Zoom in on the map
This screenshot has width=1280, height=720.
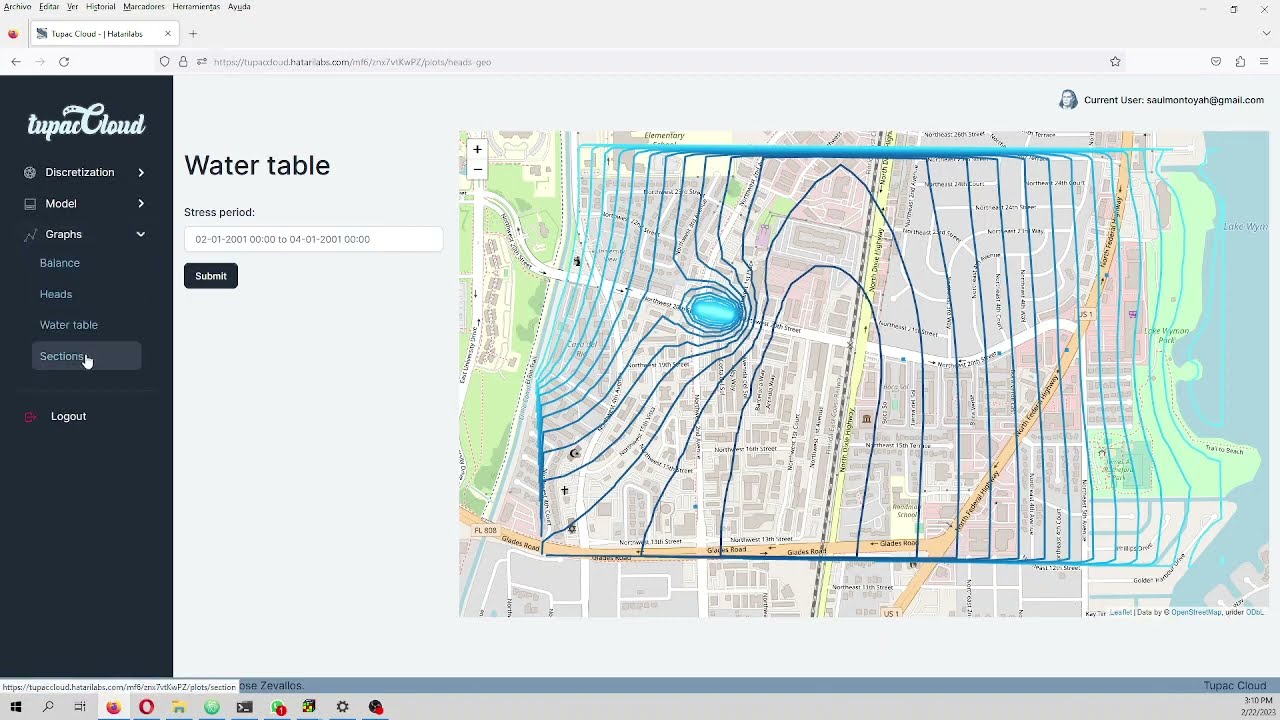pos(477,149)
